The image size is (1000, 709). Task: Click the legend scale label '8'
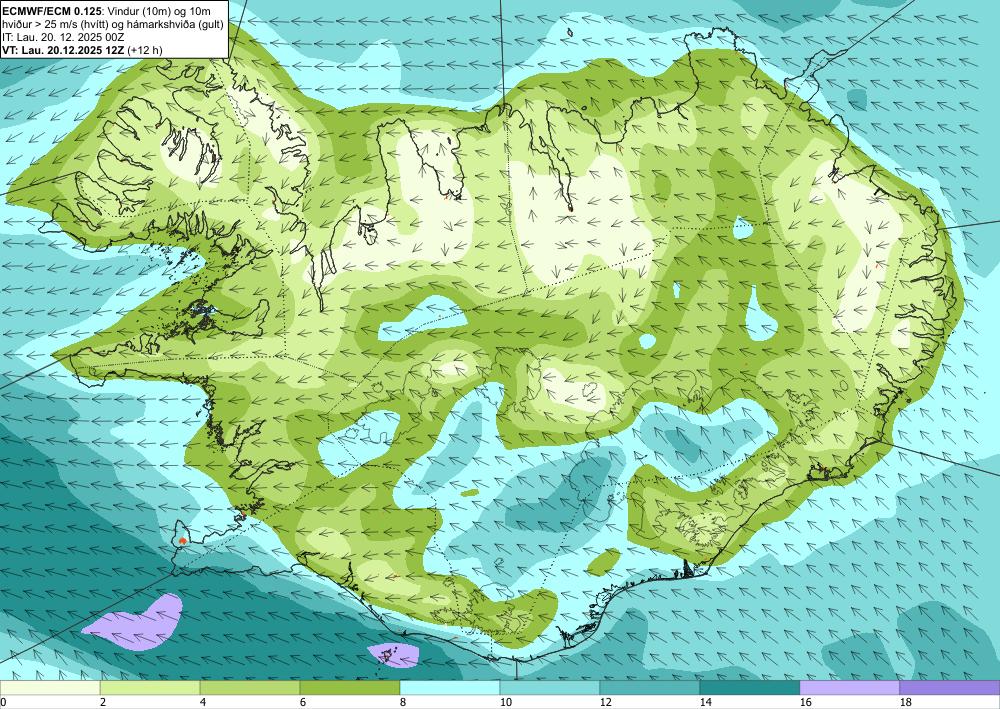coord(403,703)
